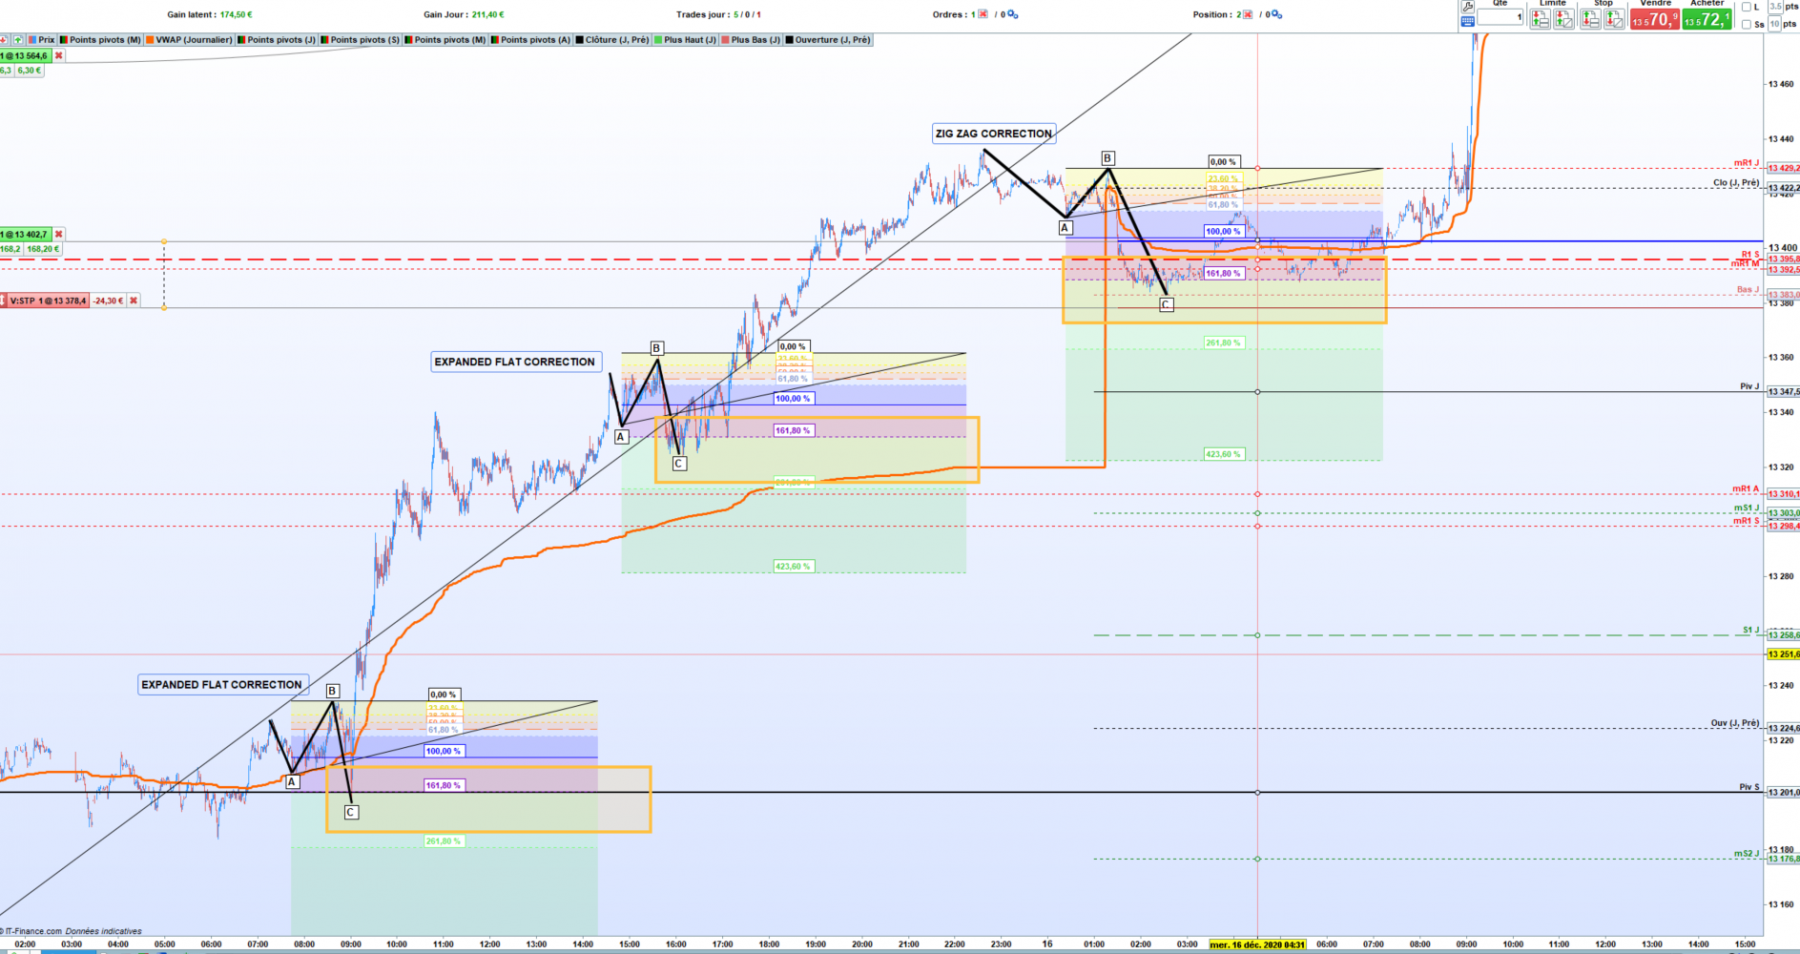Click the second Limite order icon

click(1563, 19)
